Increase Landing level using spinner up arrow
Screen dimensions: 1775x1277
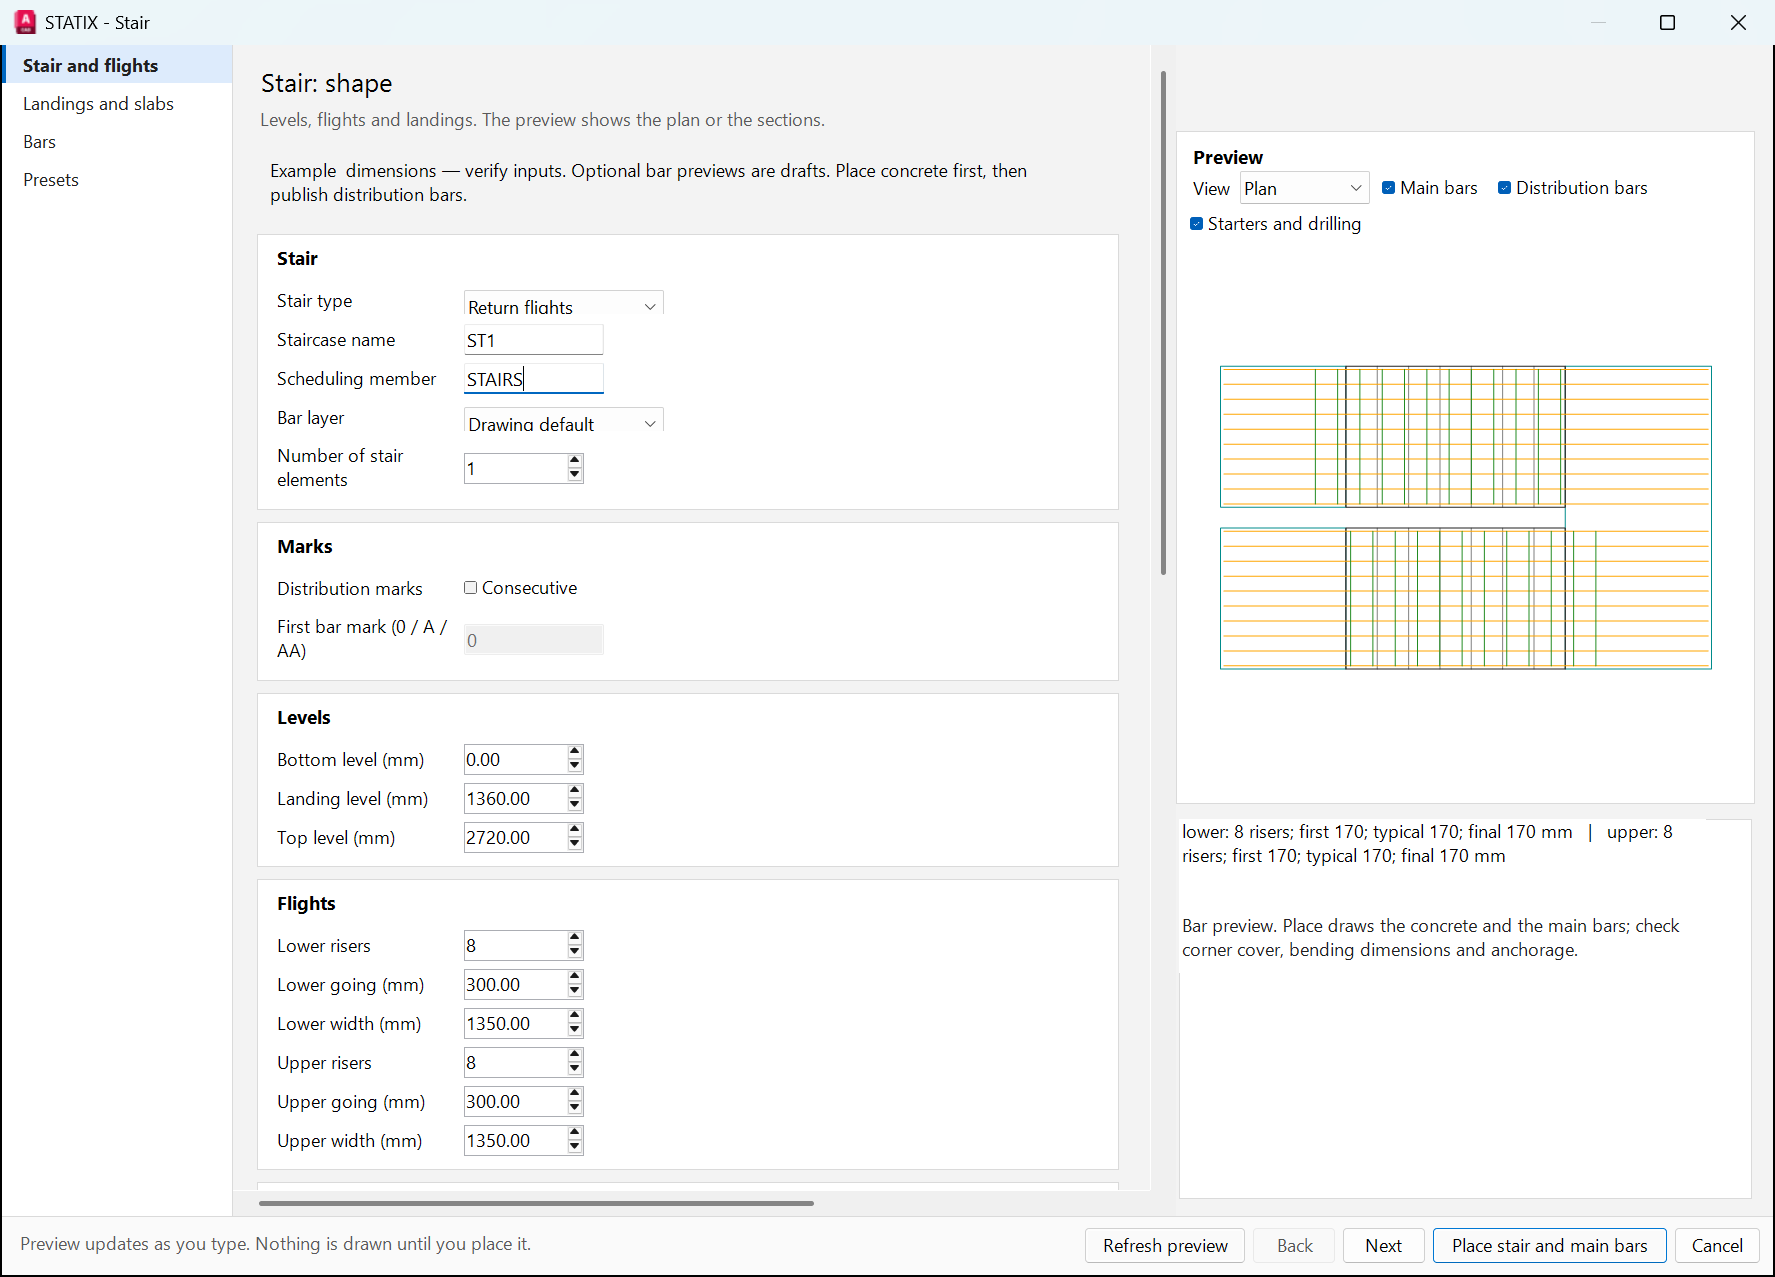pos(575,791)
